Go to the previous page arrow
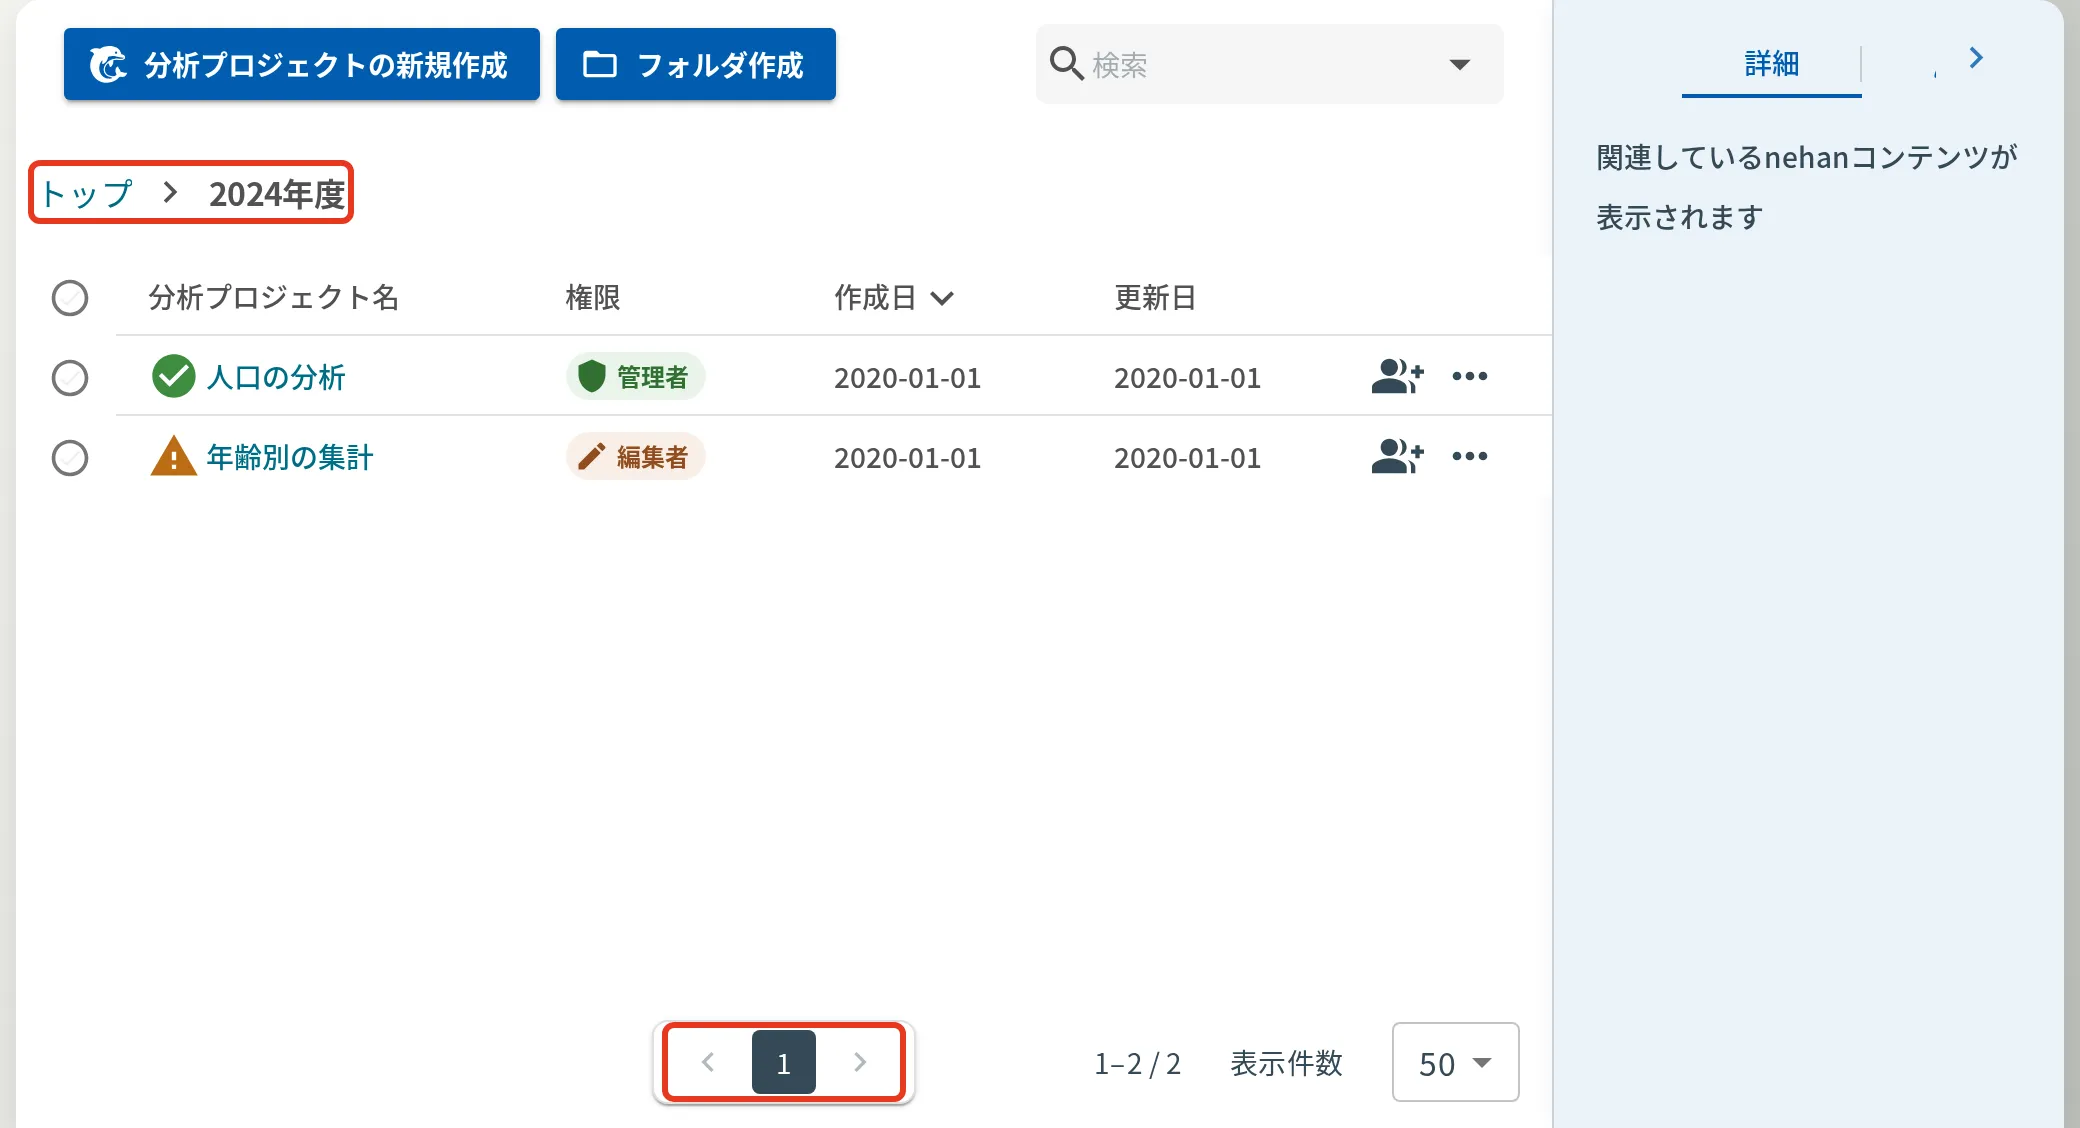This screenshot has width=2080, height=1128. click(708, 1062)
